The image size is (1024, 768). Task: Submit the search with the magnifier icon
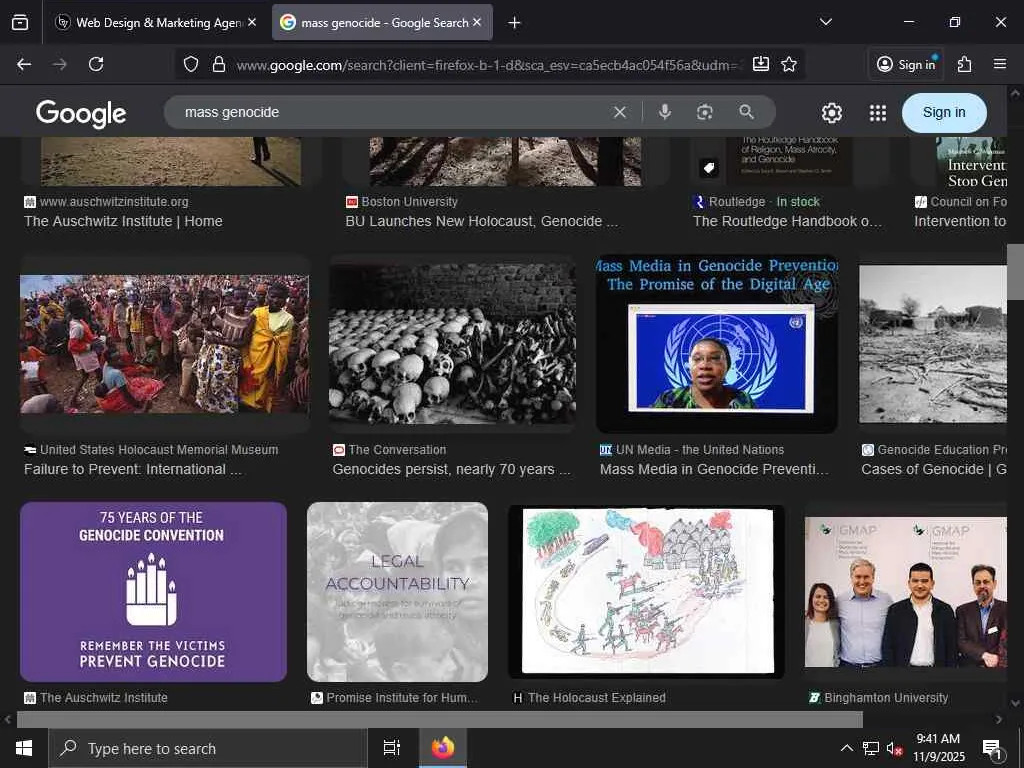point(746,112)
